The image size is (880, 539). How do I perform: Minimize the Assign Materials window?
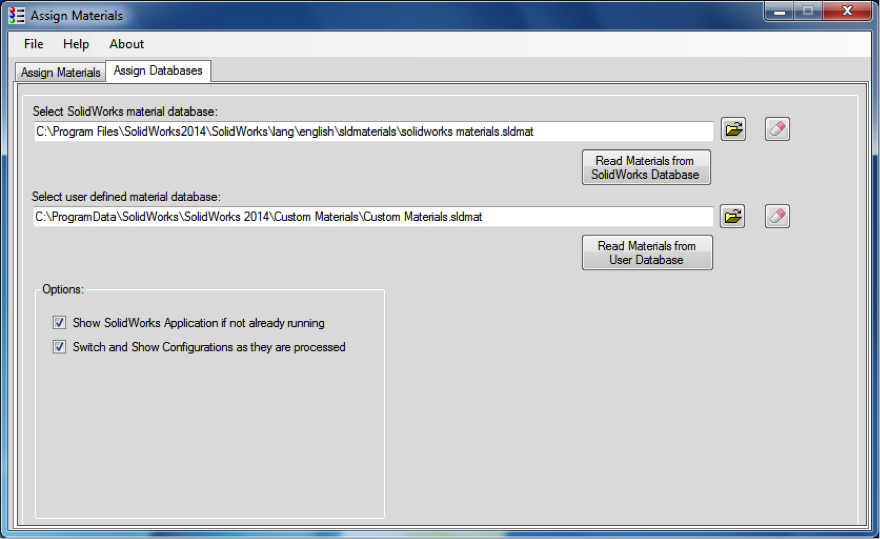click(779, 11)
